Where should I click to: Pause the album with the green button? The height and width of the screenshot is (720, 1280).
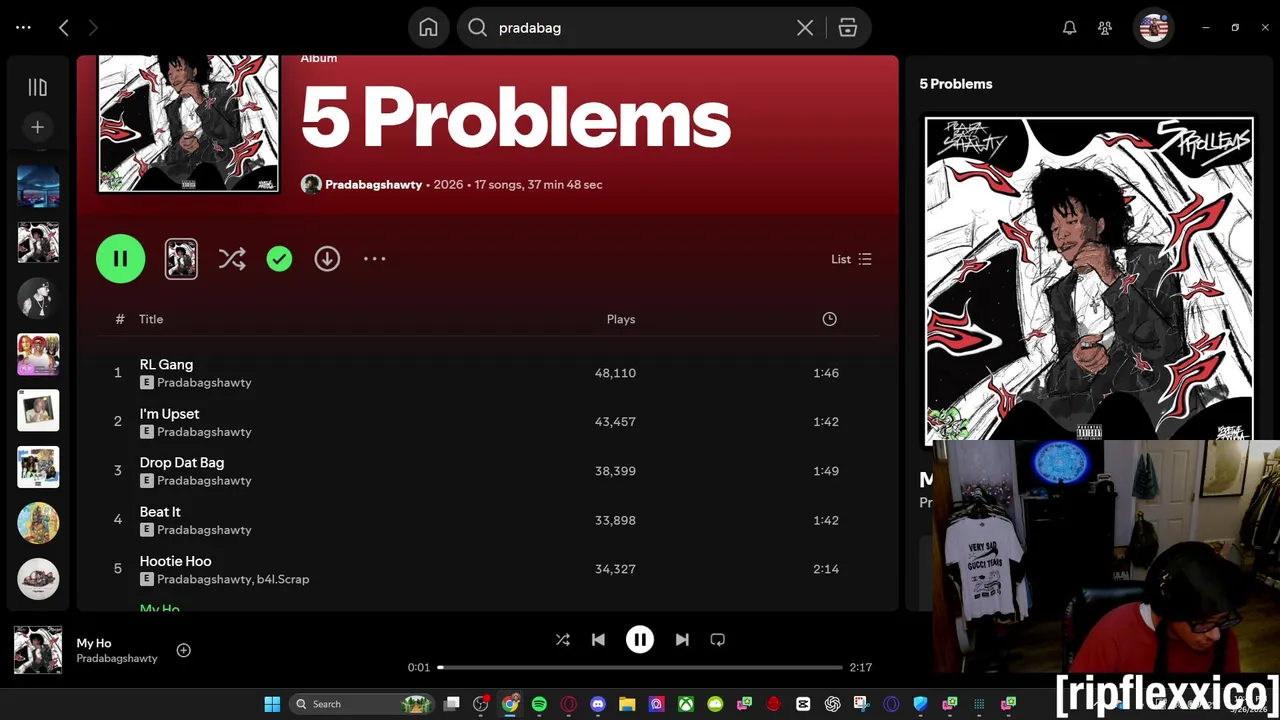tap(120, 259)
